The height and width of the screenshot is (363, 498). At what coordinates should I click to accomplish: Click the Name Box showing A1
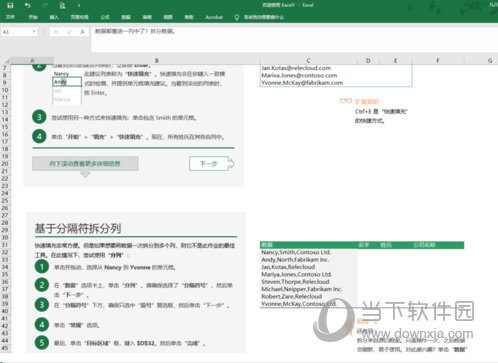(17, 32)
